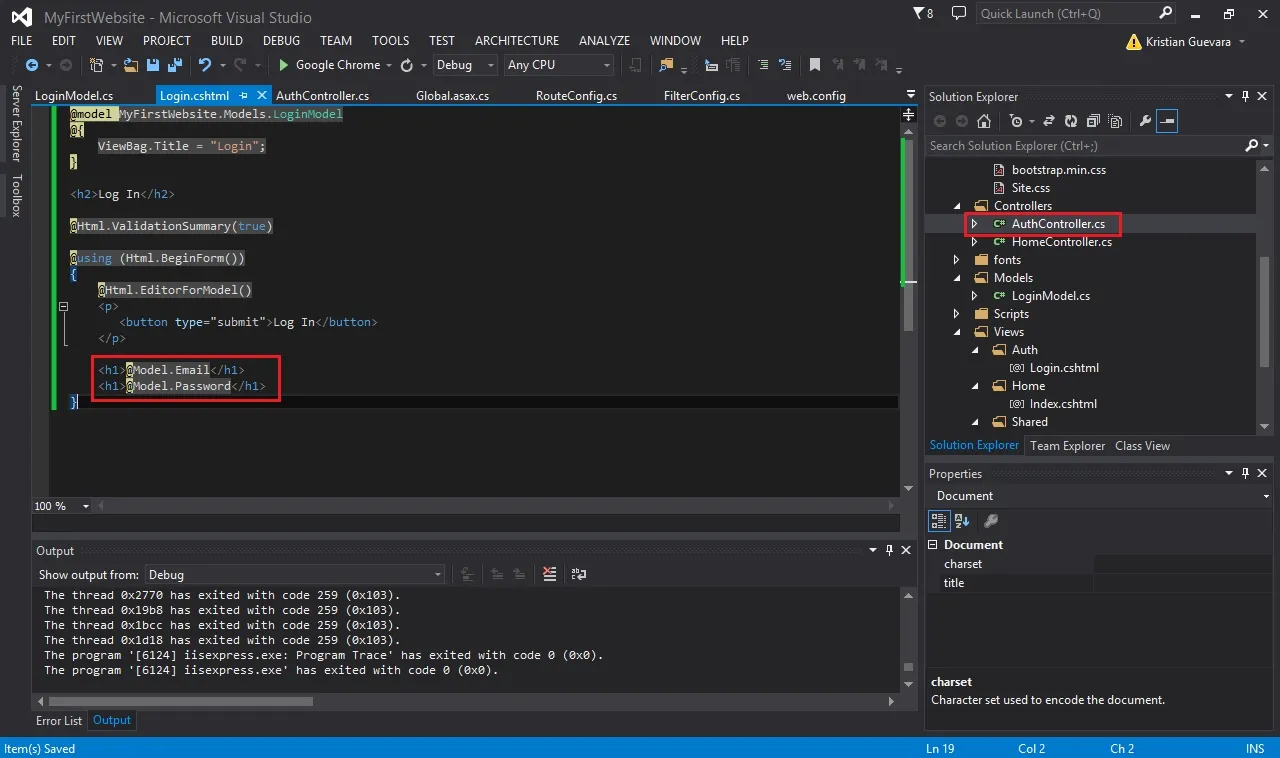Click the Navigate Backward toolbar arrow
Screen dimensions: 1280x758
pyautogui.click(x=32, y=65)
